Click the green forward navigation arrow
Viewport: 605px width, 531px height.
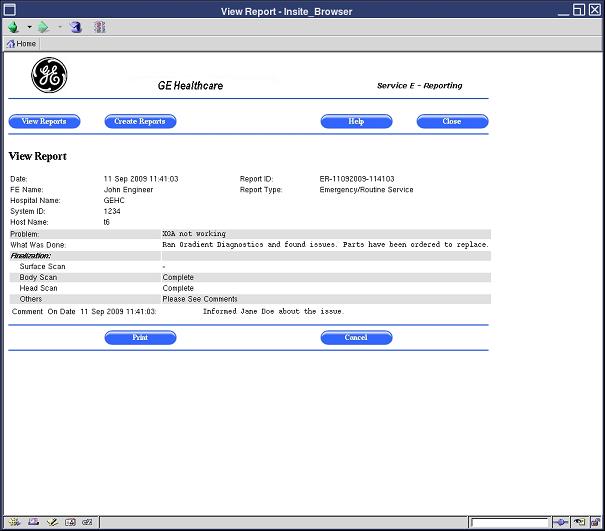43,27
